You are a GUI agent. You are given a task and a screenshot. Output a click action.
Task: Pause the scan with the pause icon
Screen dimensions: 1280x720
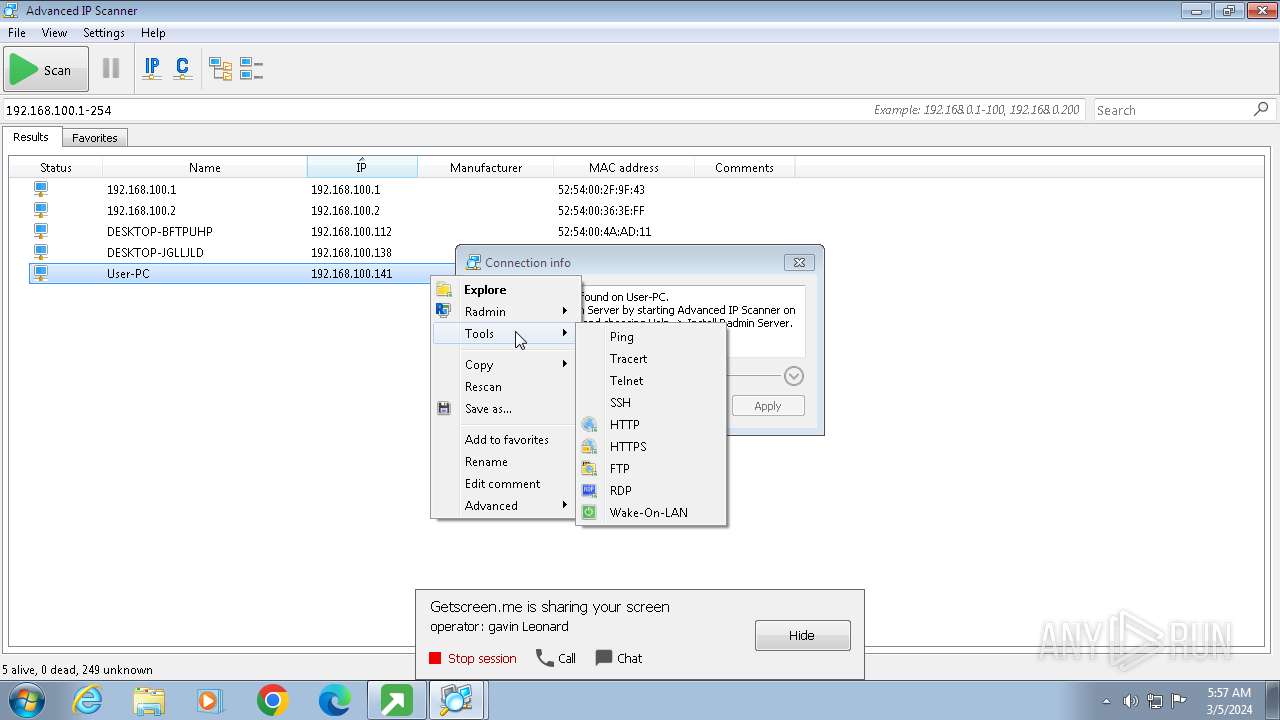(111, 69)
